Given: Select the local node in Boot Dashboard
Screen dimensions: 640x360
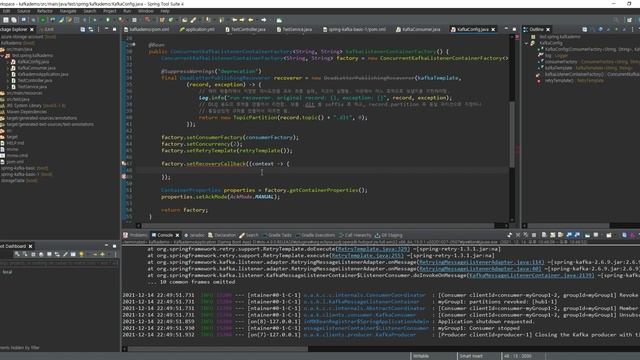Looking at the screenshot, I should point(7,272).
